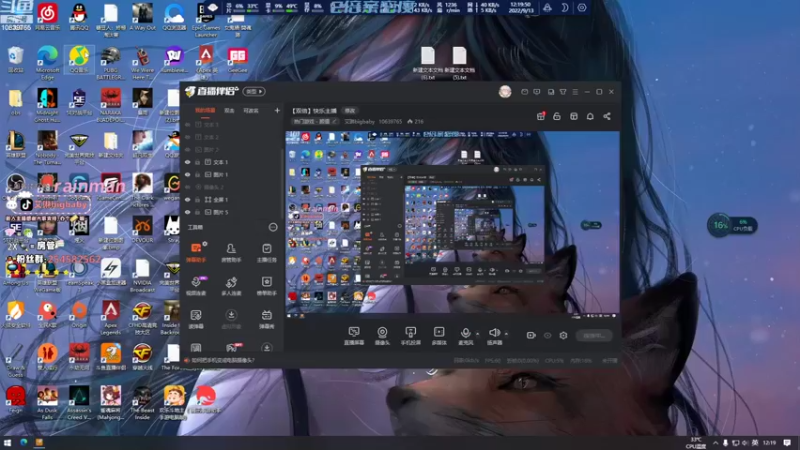This screenshot has width=800, height=450.
Task: Open the 多人连麦 tool
Action: 231,286
